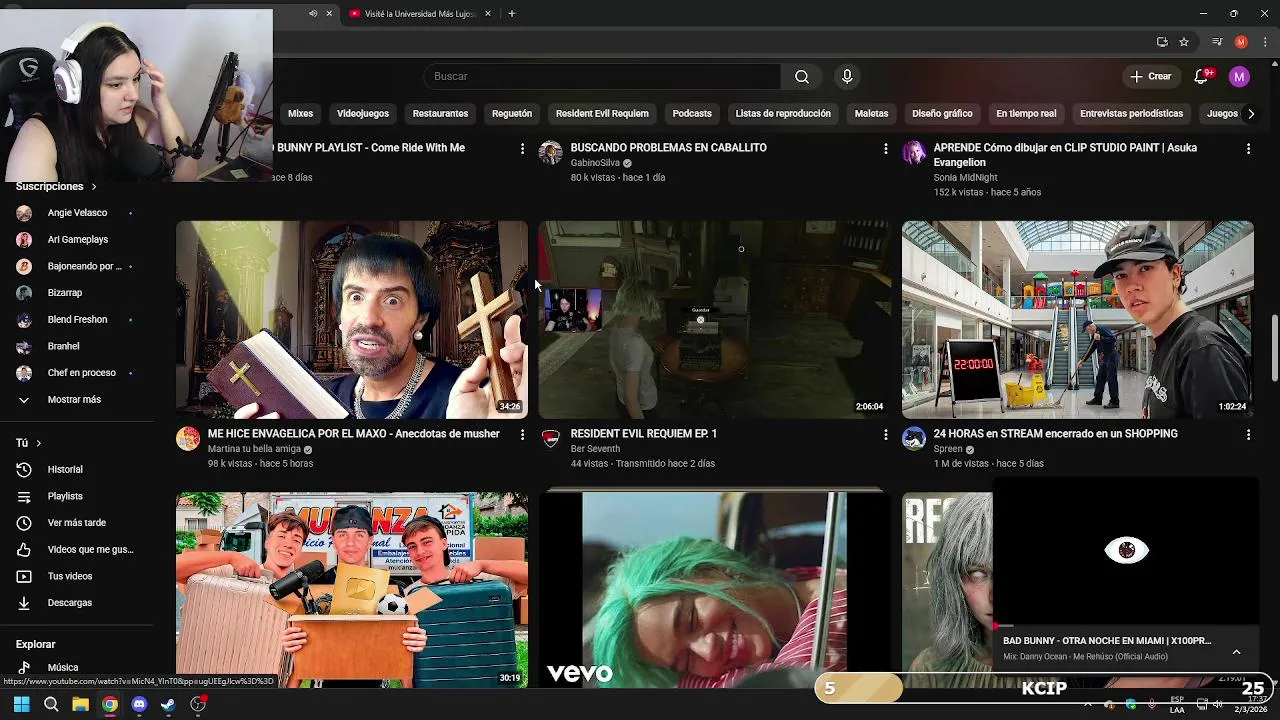Open the account avatar menu
This screenshot has height=720, width=1280.
tap(1239, 77)
